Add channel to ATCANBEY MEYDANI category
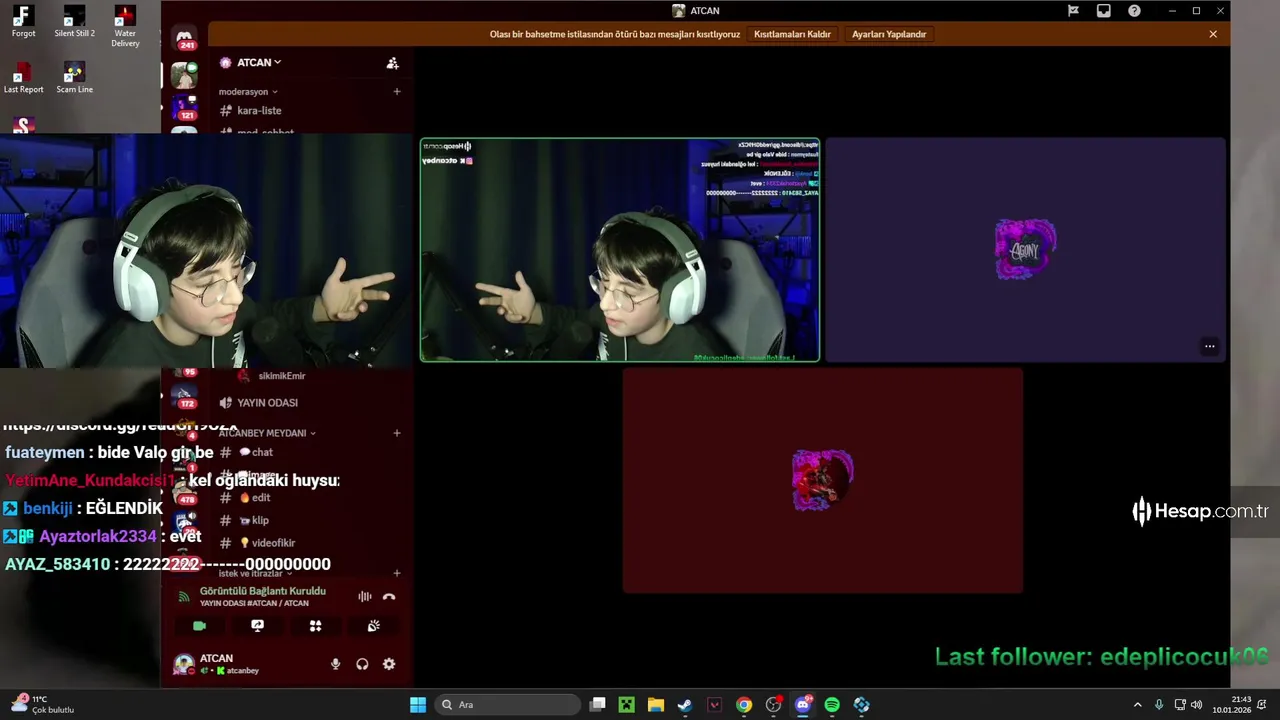This screenshot has height=720, width=1280. tap(397, 433)
